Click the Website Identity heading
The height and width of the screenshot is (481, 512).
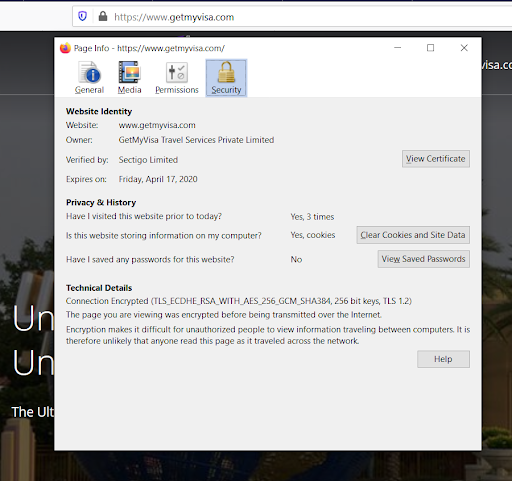[x=99, y=111]
